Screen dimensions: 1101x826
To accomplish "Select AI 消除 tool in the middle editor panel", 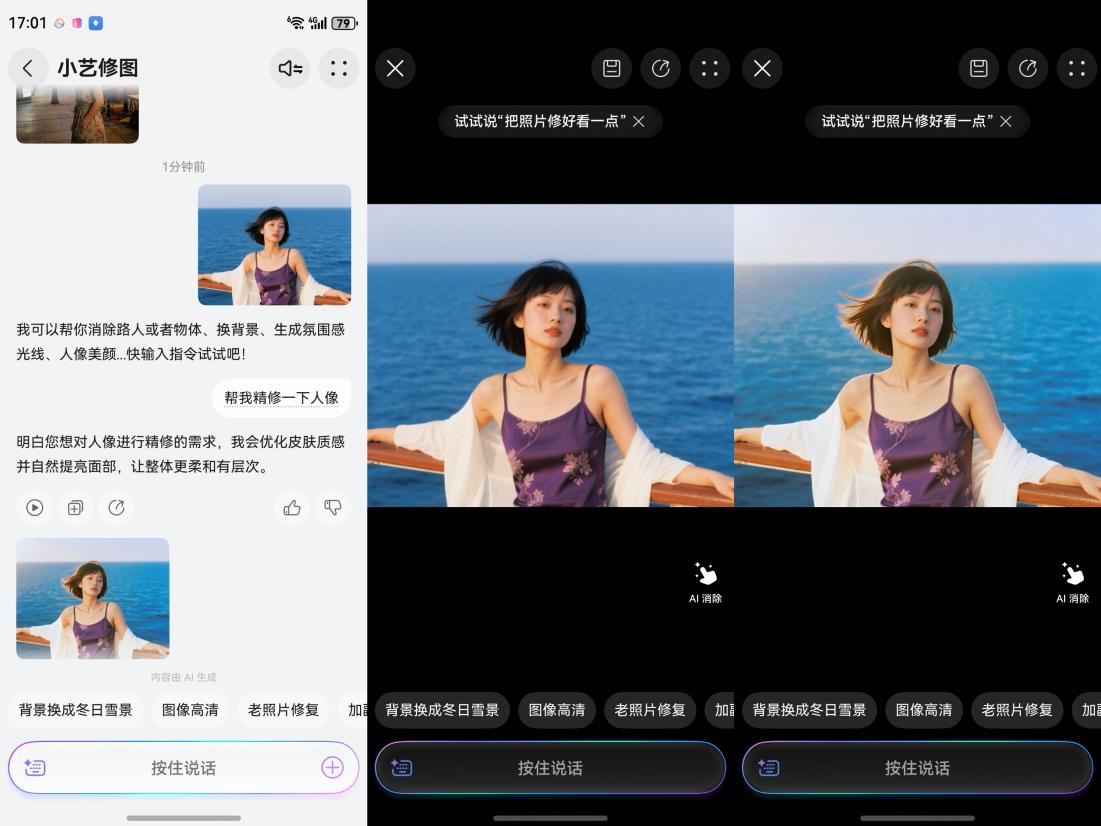I will [705, 582].
